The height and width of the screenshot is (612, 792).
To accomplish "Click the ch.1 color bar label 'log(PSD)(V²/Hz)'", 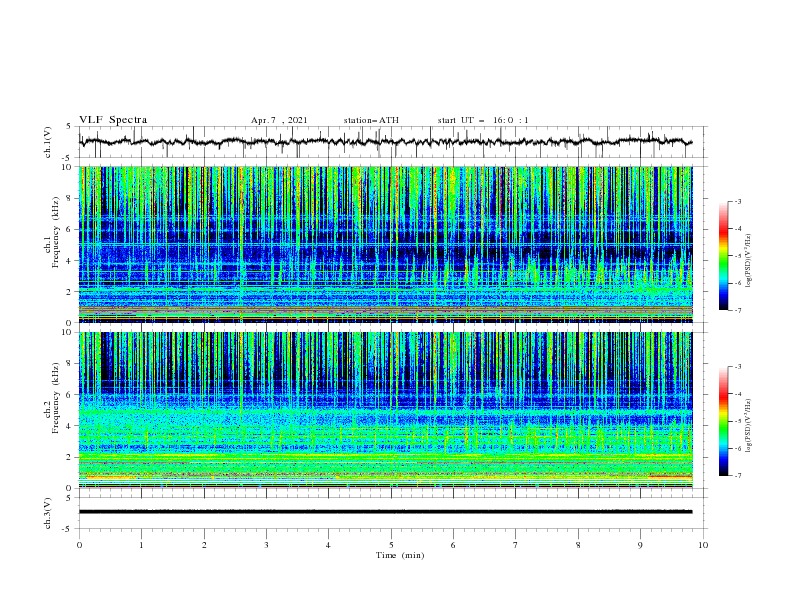I will click(749, 261).
